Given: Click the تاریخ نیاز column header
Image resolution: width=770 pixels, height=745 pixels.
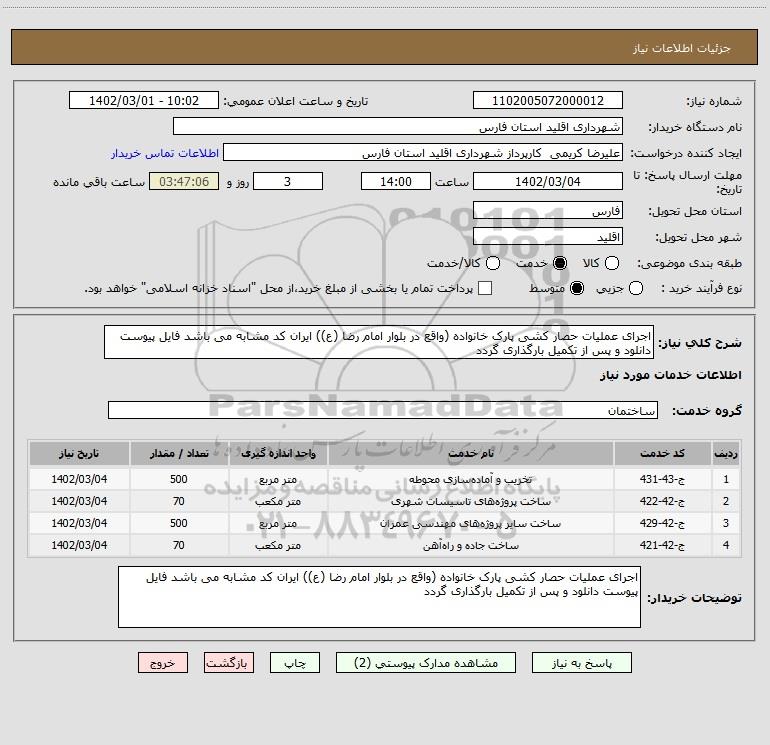Looking at the screenshot, I should [x=79, y=453].
